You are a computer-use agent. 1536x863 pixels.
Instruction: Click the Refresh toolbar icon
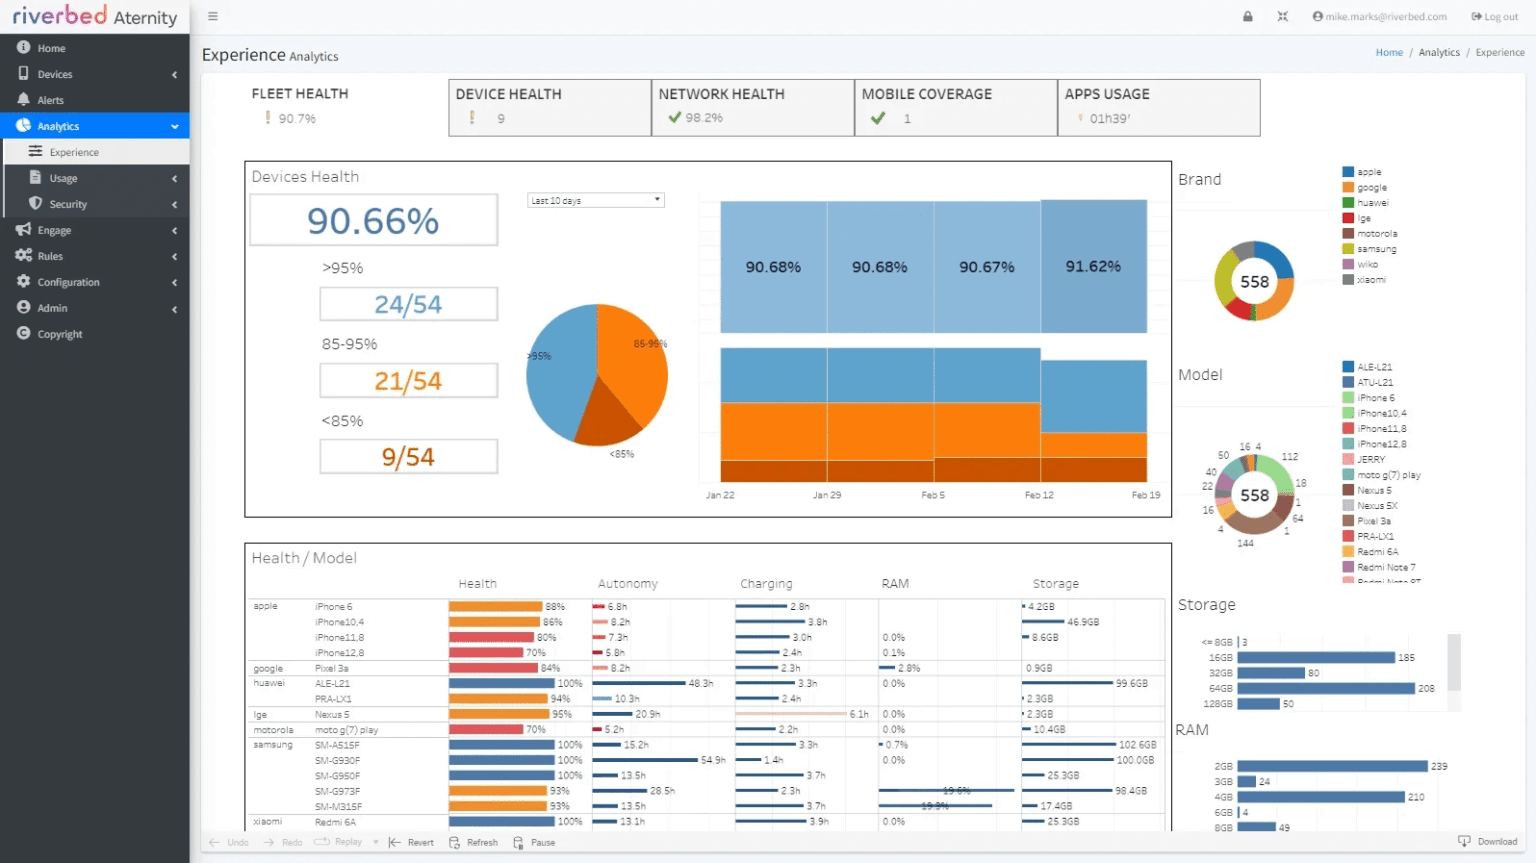pyautogui.click(x=455, y=843)
